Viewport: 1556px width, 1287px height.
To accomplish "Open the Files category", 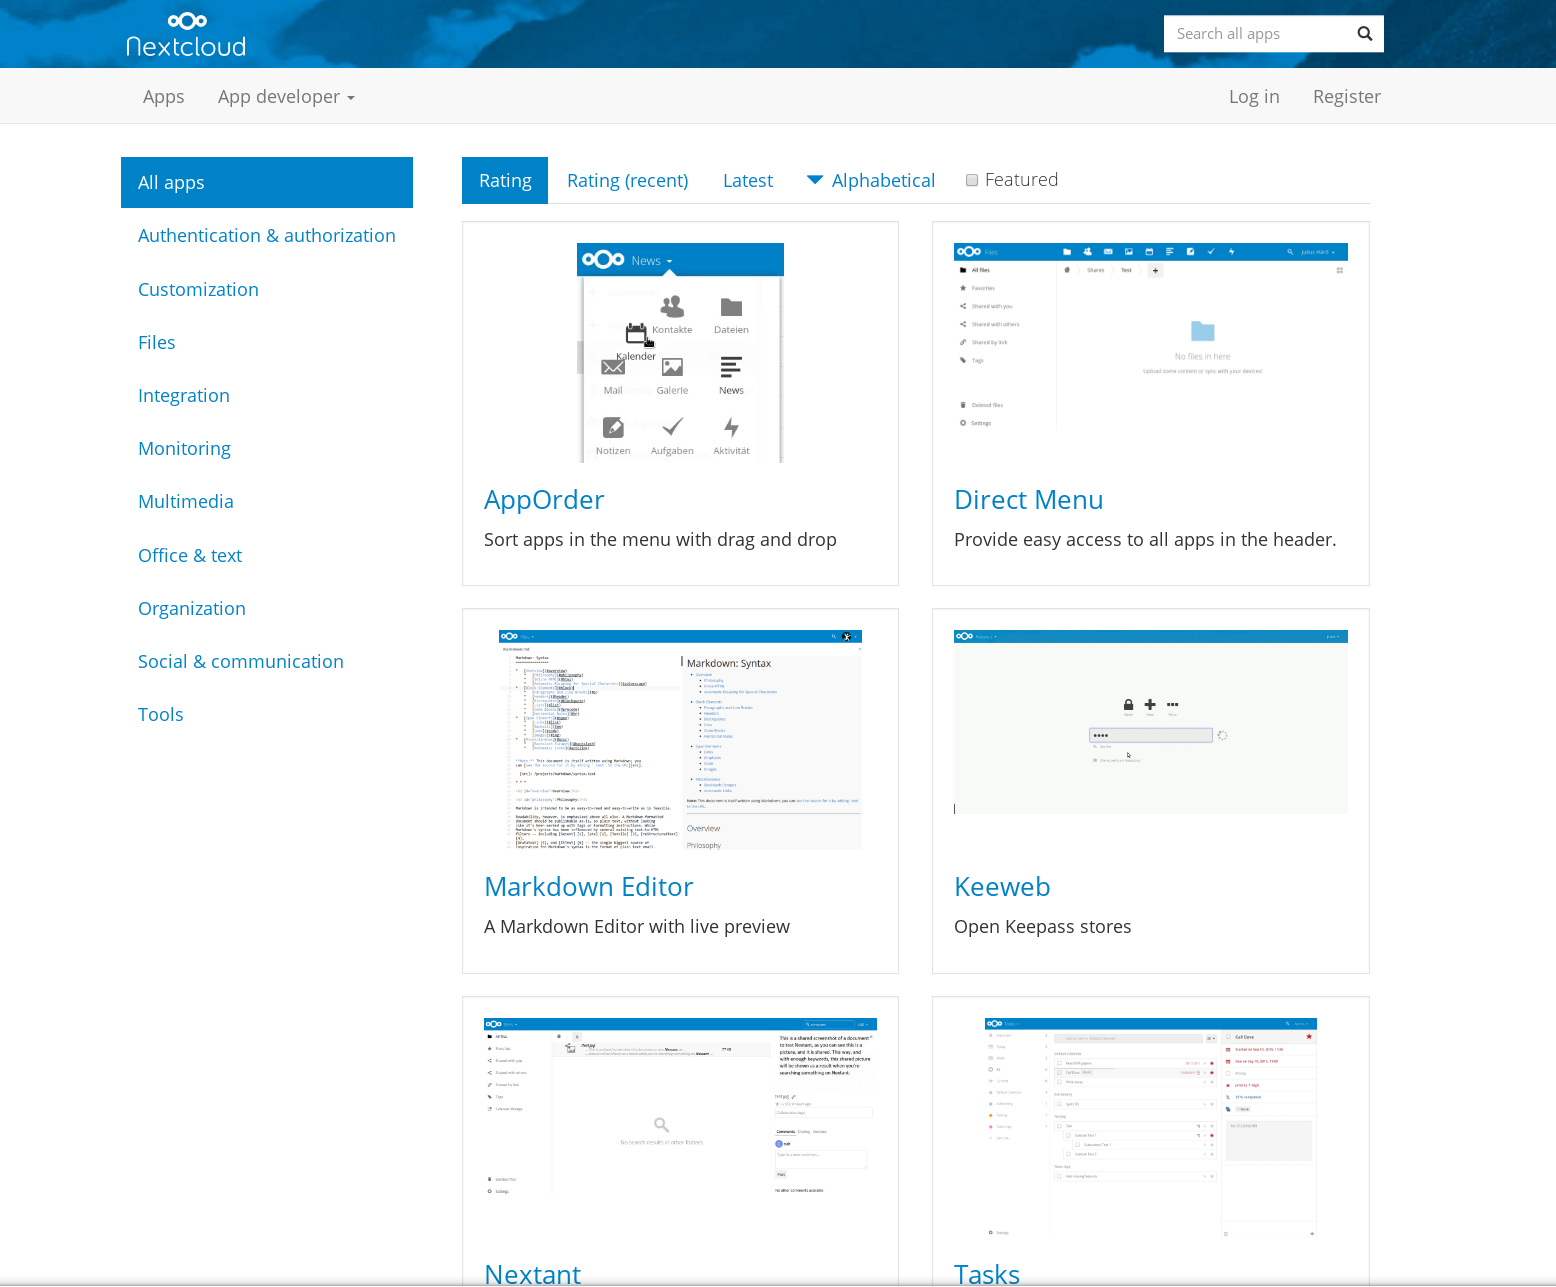I will click(157, 342).
